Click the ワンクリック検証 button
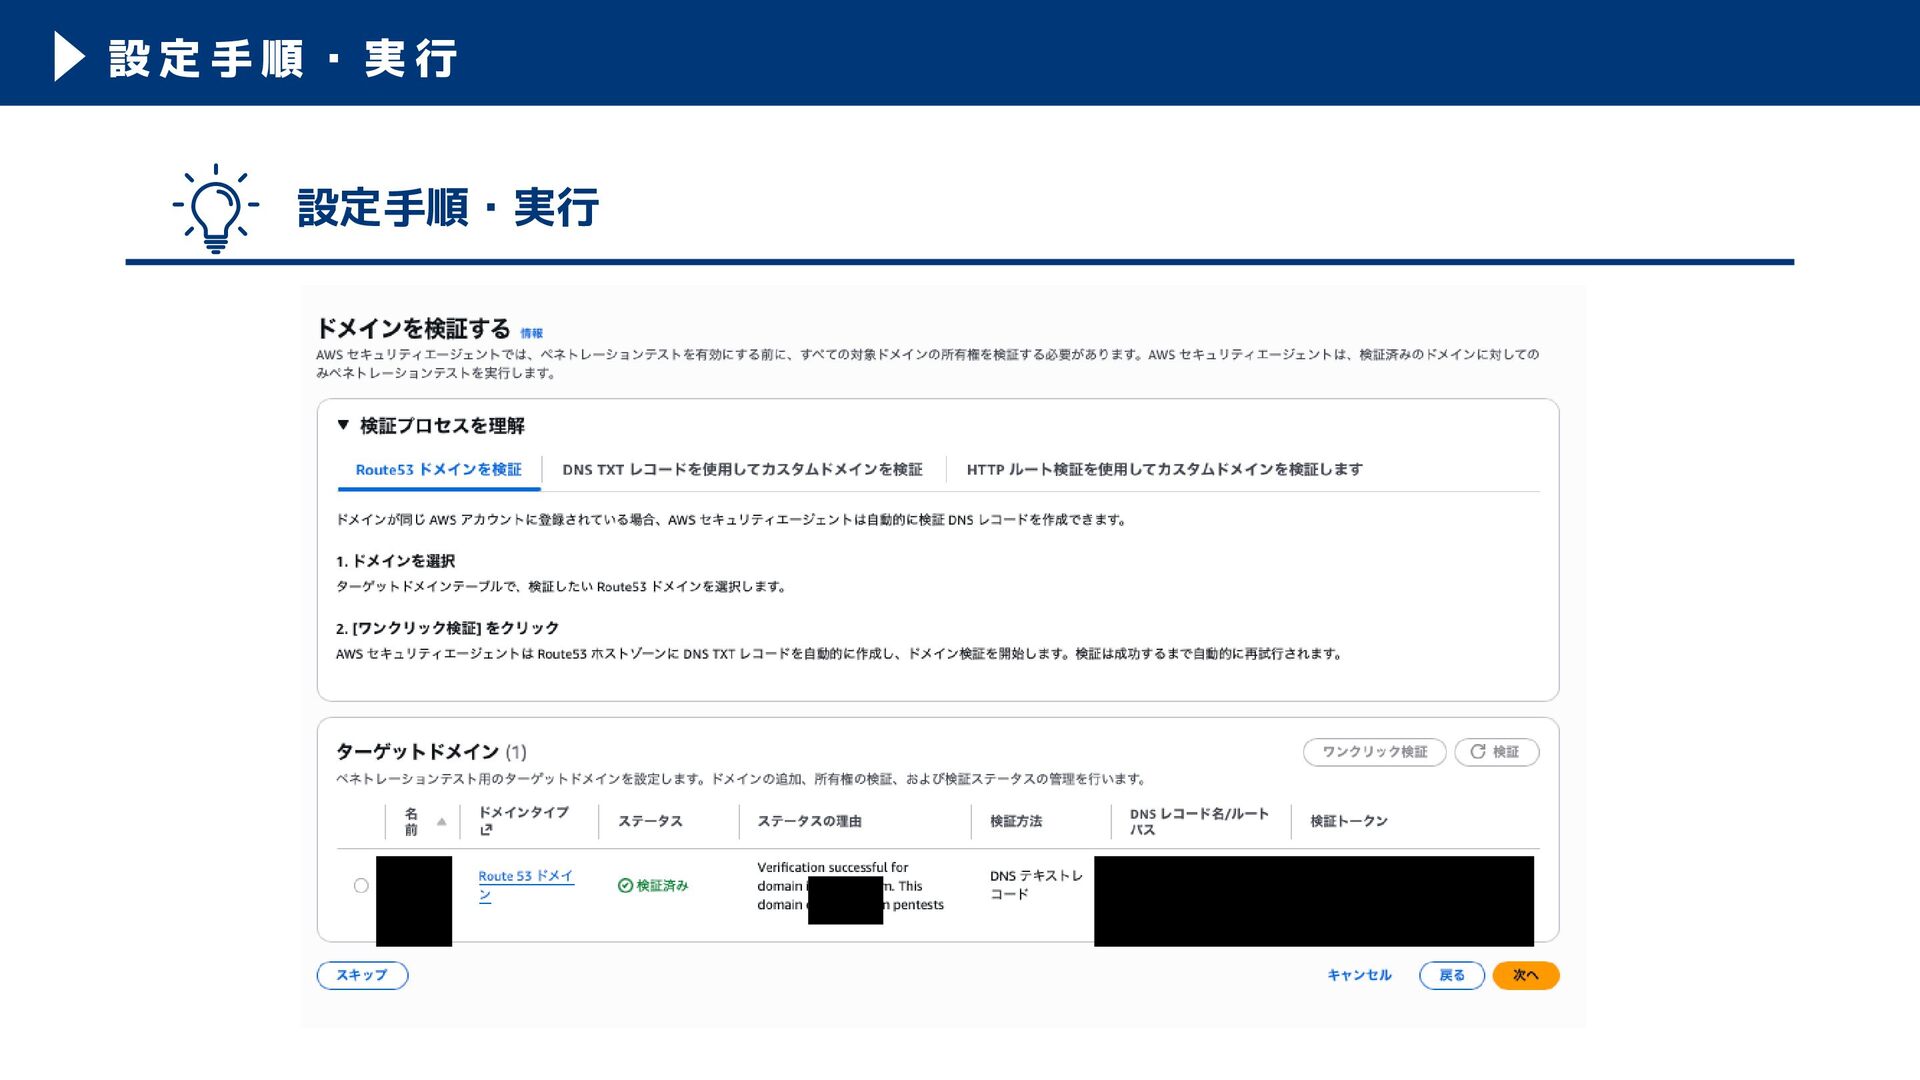The width and height of the screenshot is (1920, 1080). pyautogui.click(x=1375, y=752)
